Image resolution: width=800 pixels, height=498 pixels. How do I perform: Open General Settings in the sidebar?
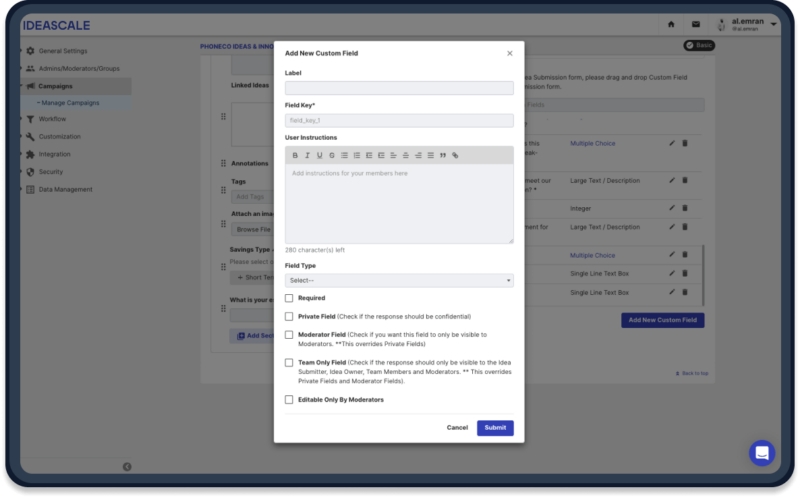click(x=62, y=51)
